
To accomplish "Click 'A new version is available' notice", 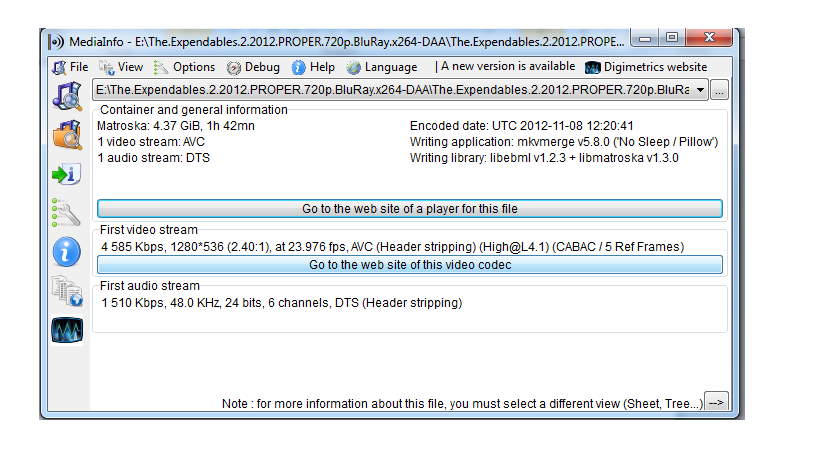I will [508, 66].
